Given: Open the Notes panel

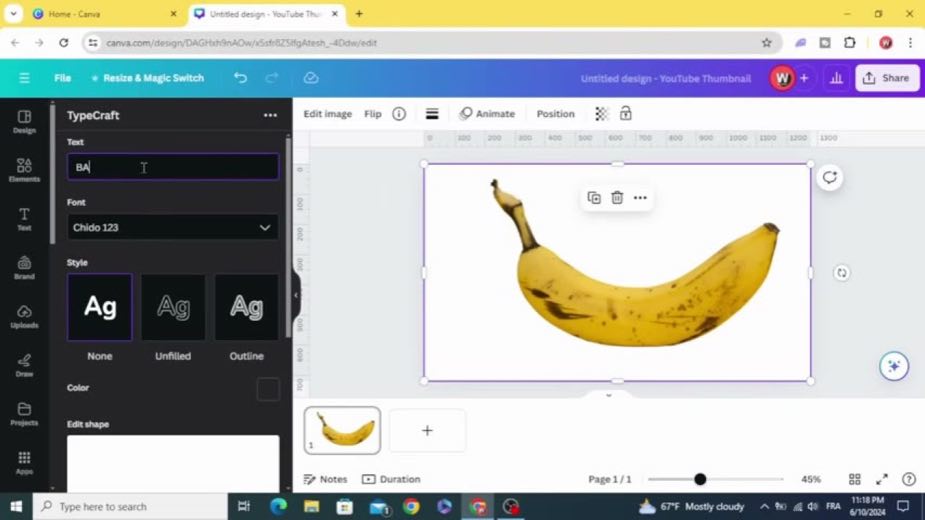Looking at the screenshot, I should (325, 479).
